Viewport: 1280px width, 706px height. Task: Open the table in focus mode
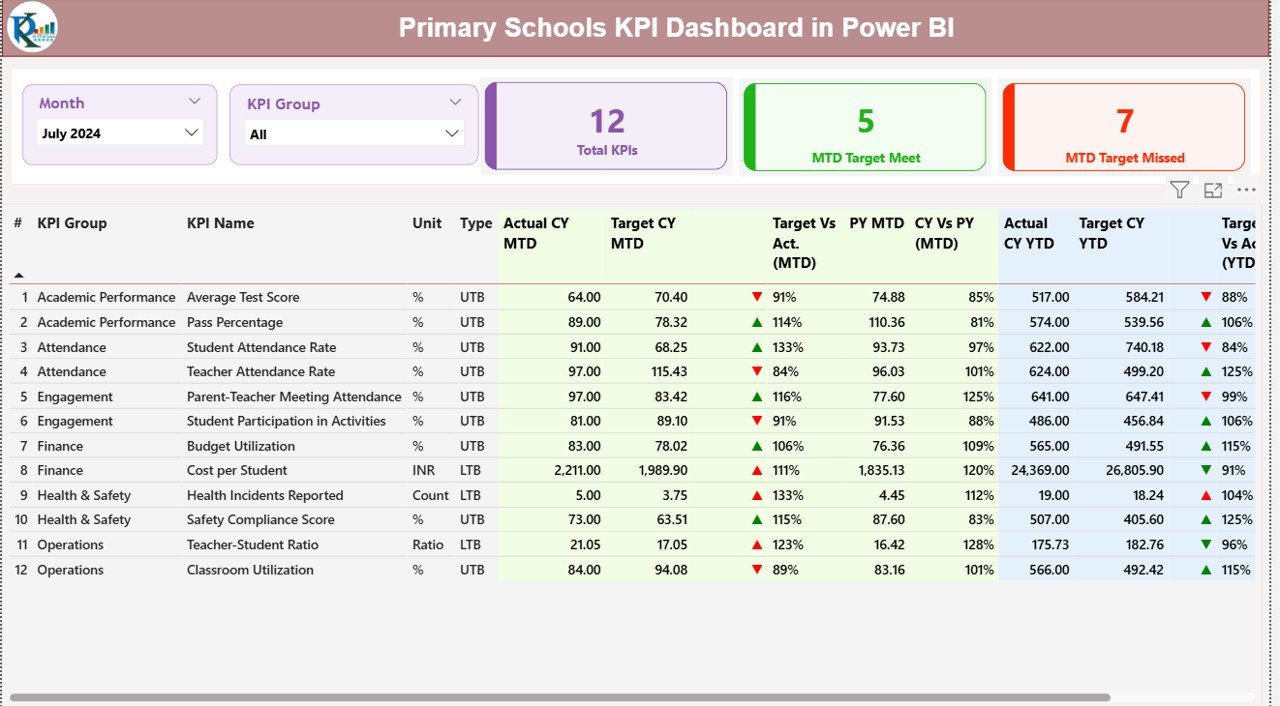1212,189
